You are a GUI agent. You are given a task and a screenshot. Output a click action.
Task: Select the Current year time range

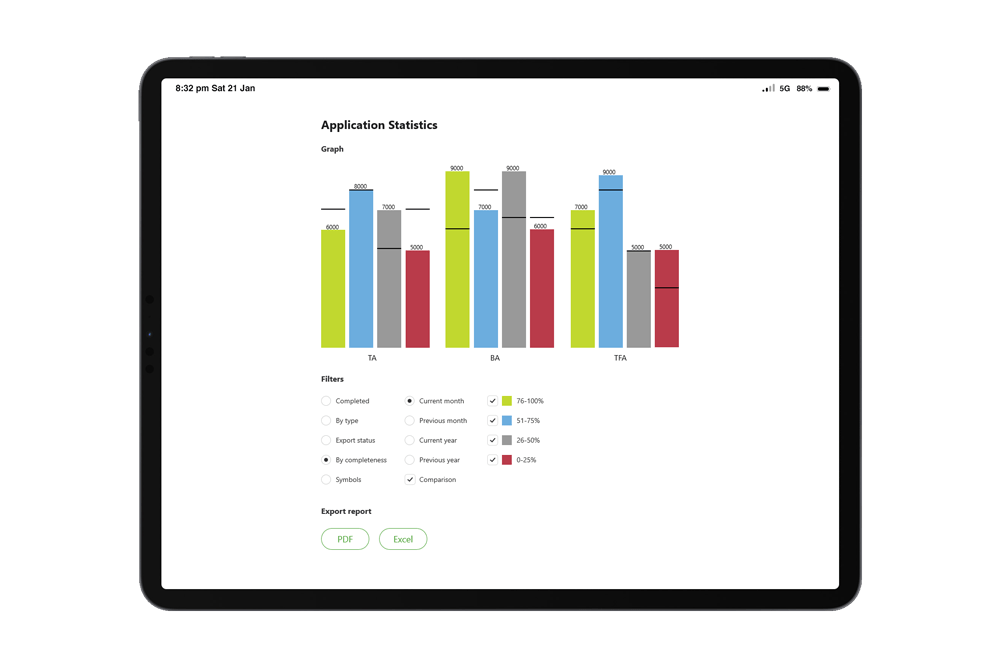click(409, 440)
